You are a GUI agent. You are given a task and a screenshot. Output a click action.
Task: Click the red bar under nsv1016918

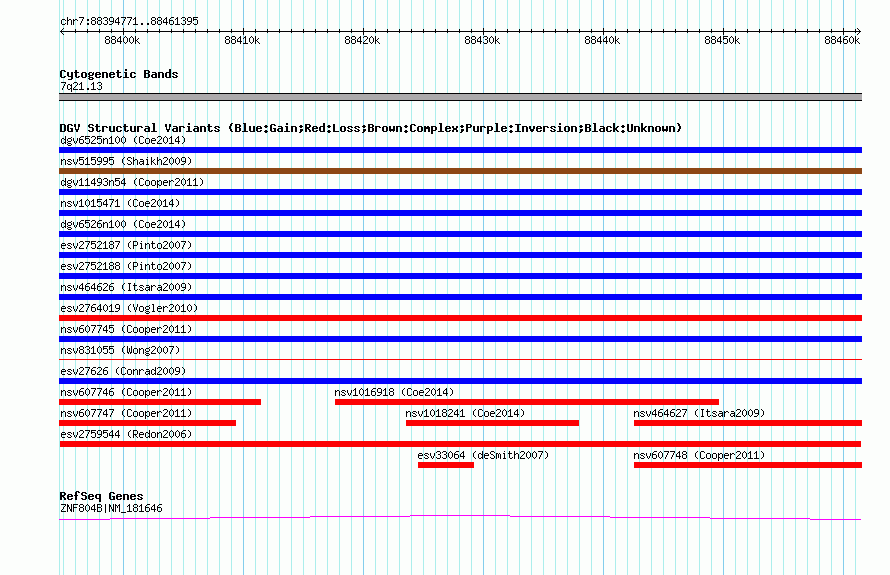click(527, 402)
